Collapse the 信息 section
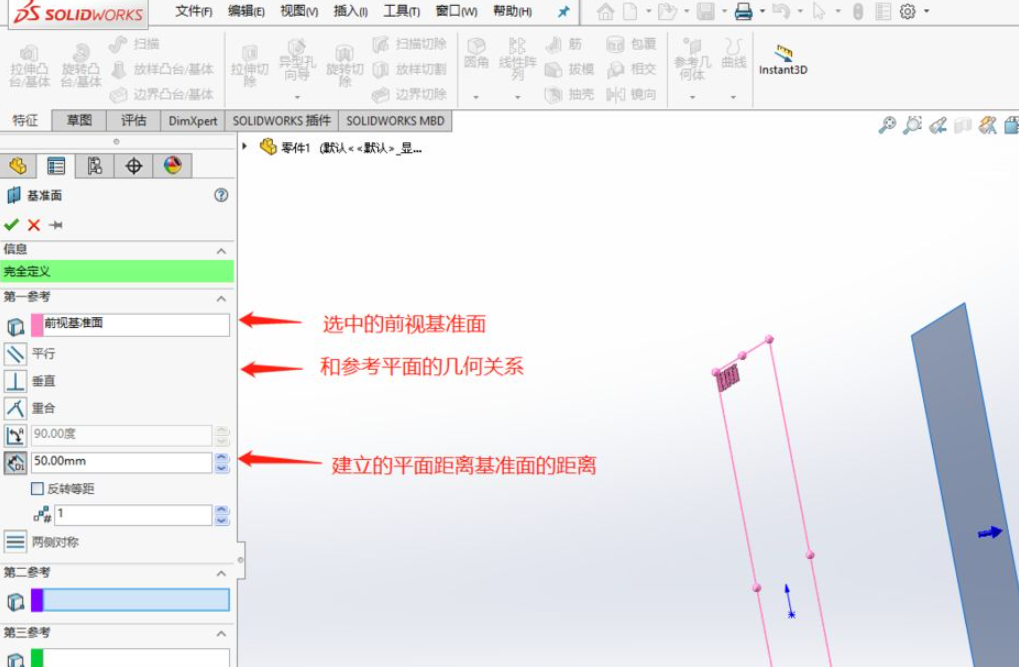Image resolution: width=1019 pixels, height=667 pixels. (221, 250)
